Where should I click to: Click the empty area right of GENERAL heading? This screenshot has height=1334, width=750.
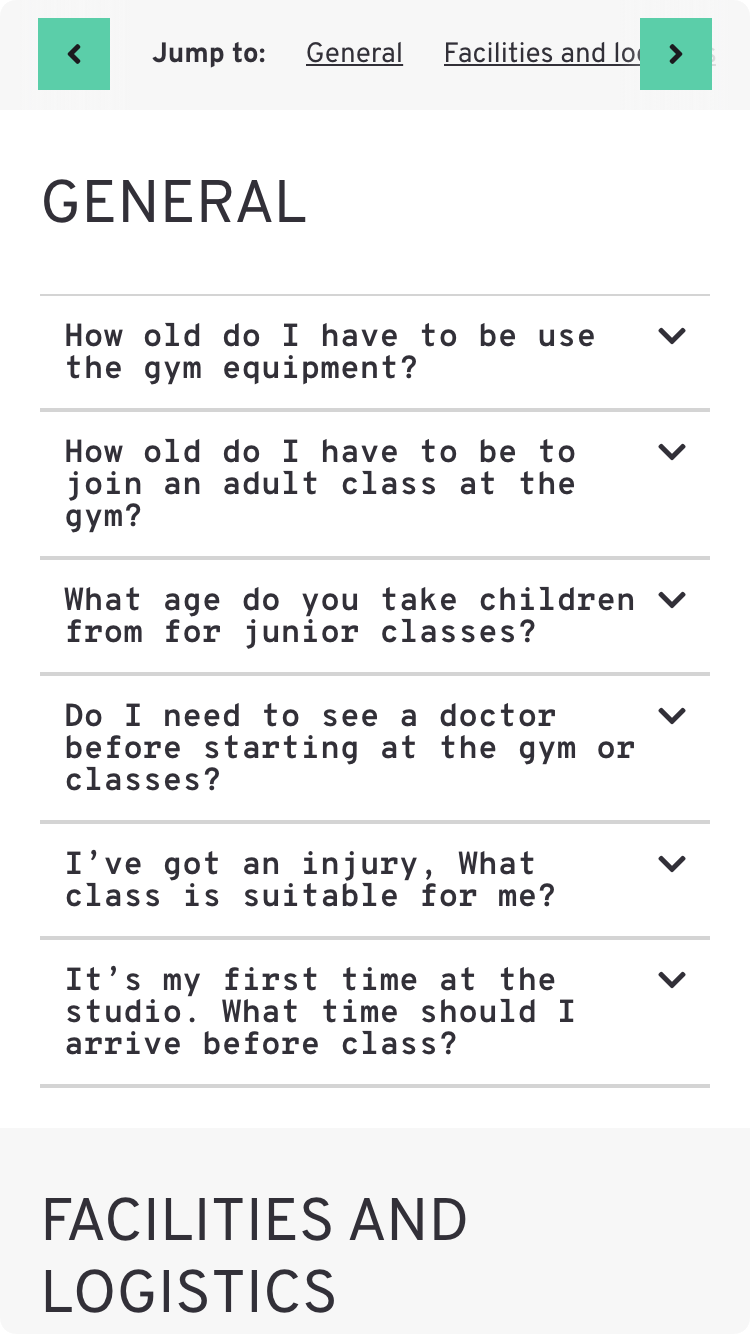(x=520, y=202)
